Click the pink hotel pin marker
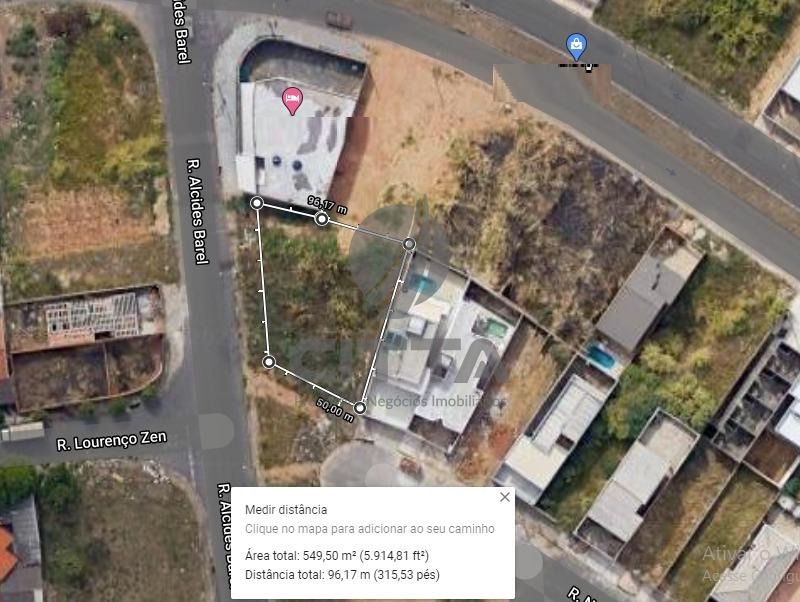 pos(292,101)
